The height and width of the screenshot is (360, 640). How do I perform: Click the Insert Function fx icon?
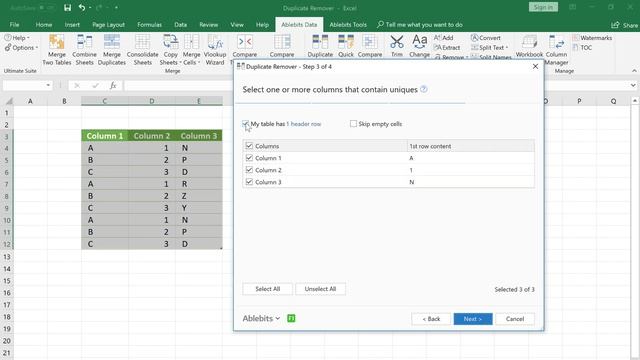click(x=113, y=85)
